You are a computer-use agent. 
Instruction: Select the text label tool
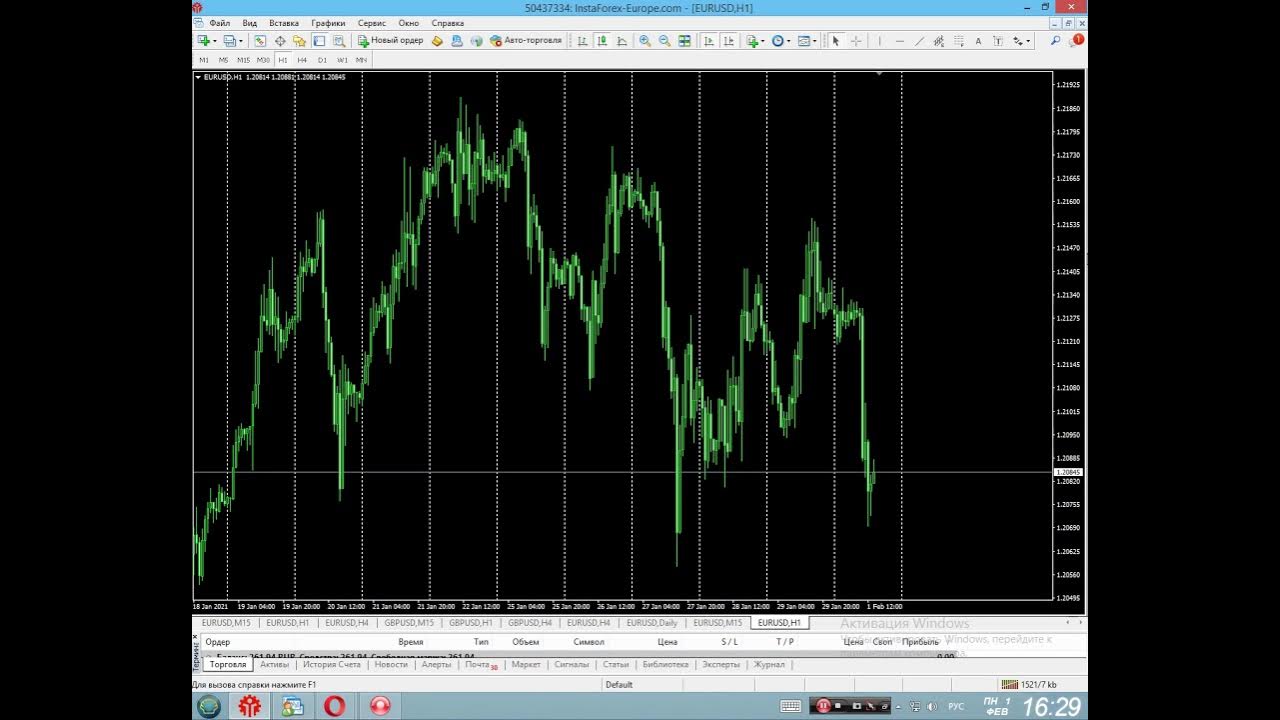pyautogui.click(x=998, y=41)
